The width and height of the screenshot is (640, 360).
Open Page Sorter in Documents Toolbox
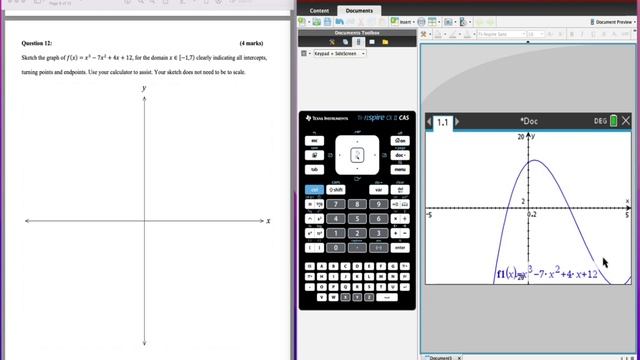345,42
